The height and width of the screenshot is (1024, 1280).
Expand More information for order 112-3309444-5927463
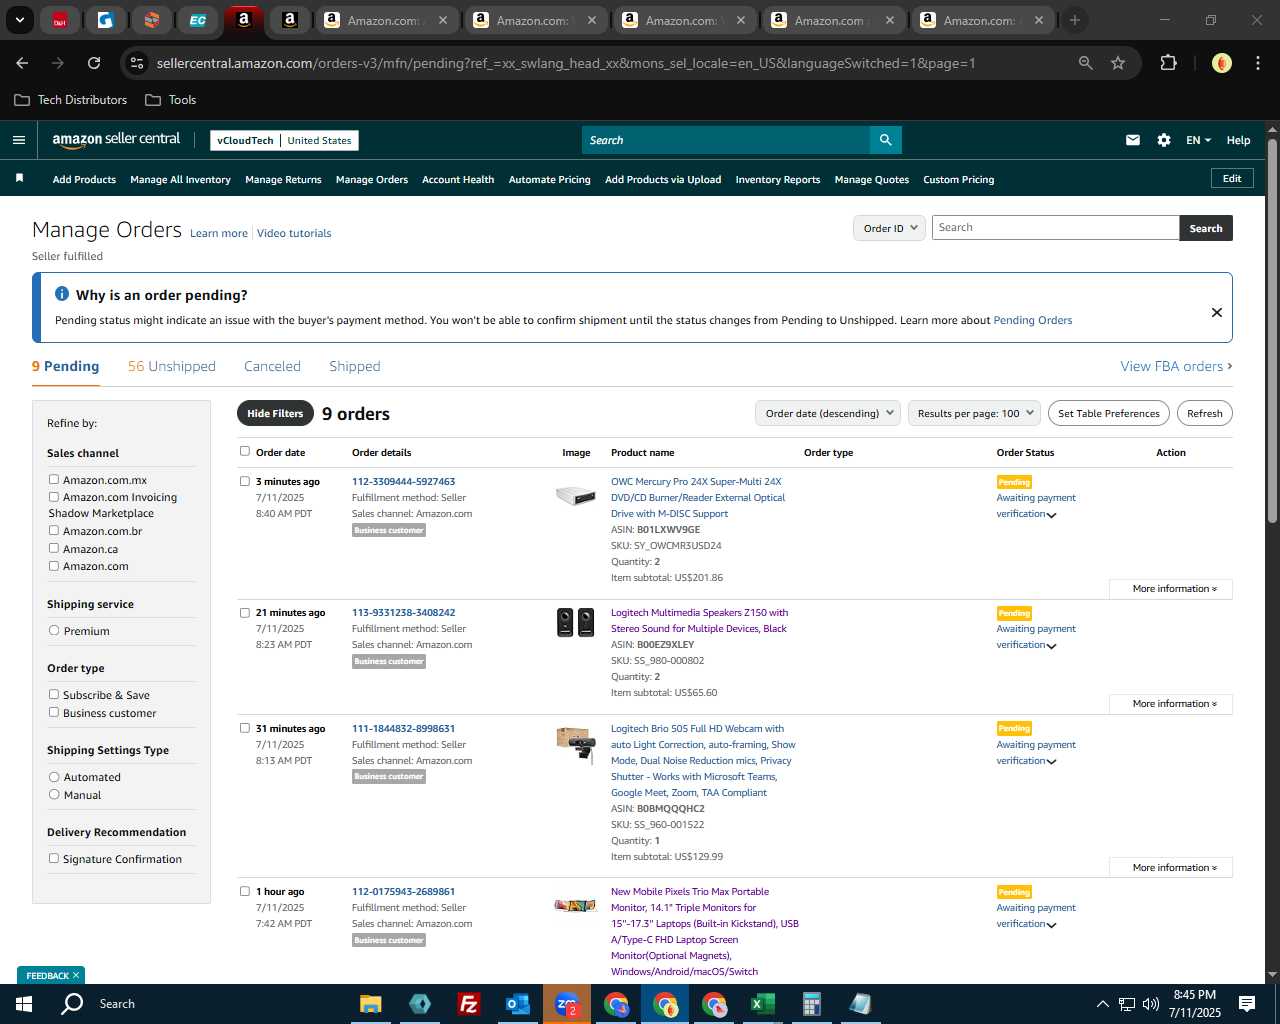(x=1171, y=589)
